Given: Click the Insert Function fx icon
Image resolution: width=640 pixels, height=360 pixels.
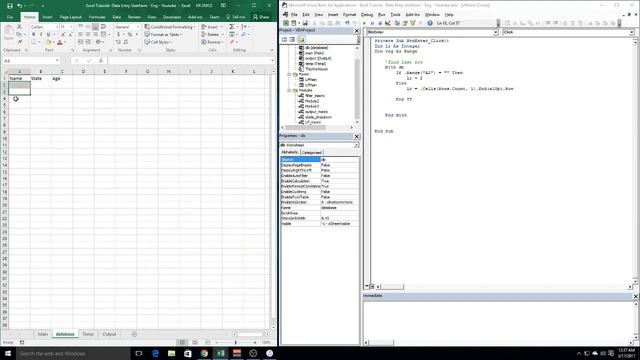Looking at the screenshot, I should (x=100, y=61).
